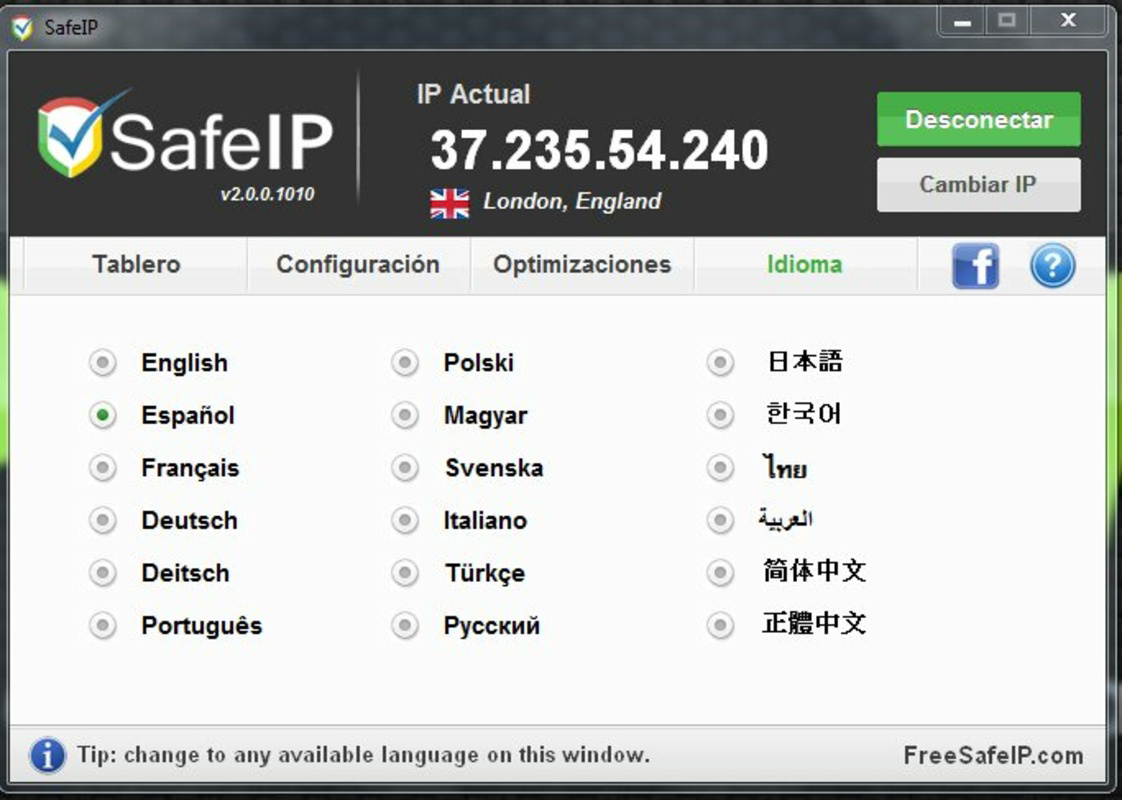Viewport: 1122px width, 800px height.
Task: Choose Arabic العربية language
Action: pos(720,520)
